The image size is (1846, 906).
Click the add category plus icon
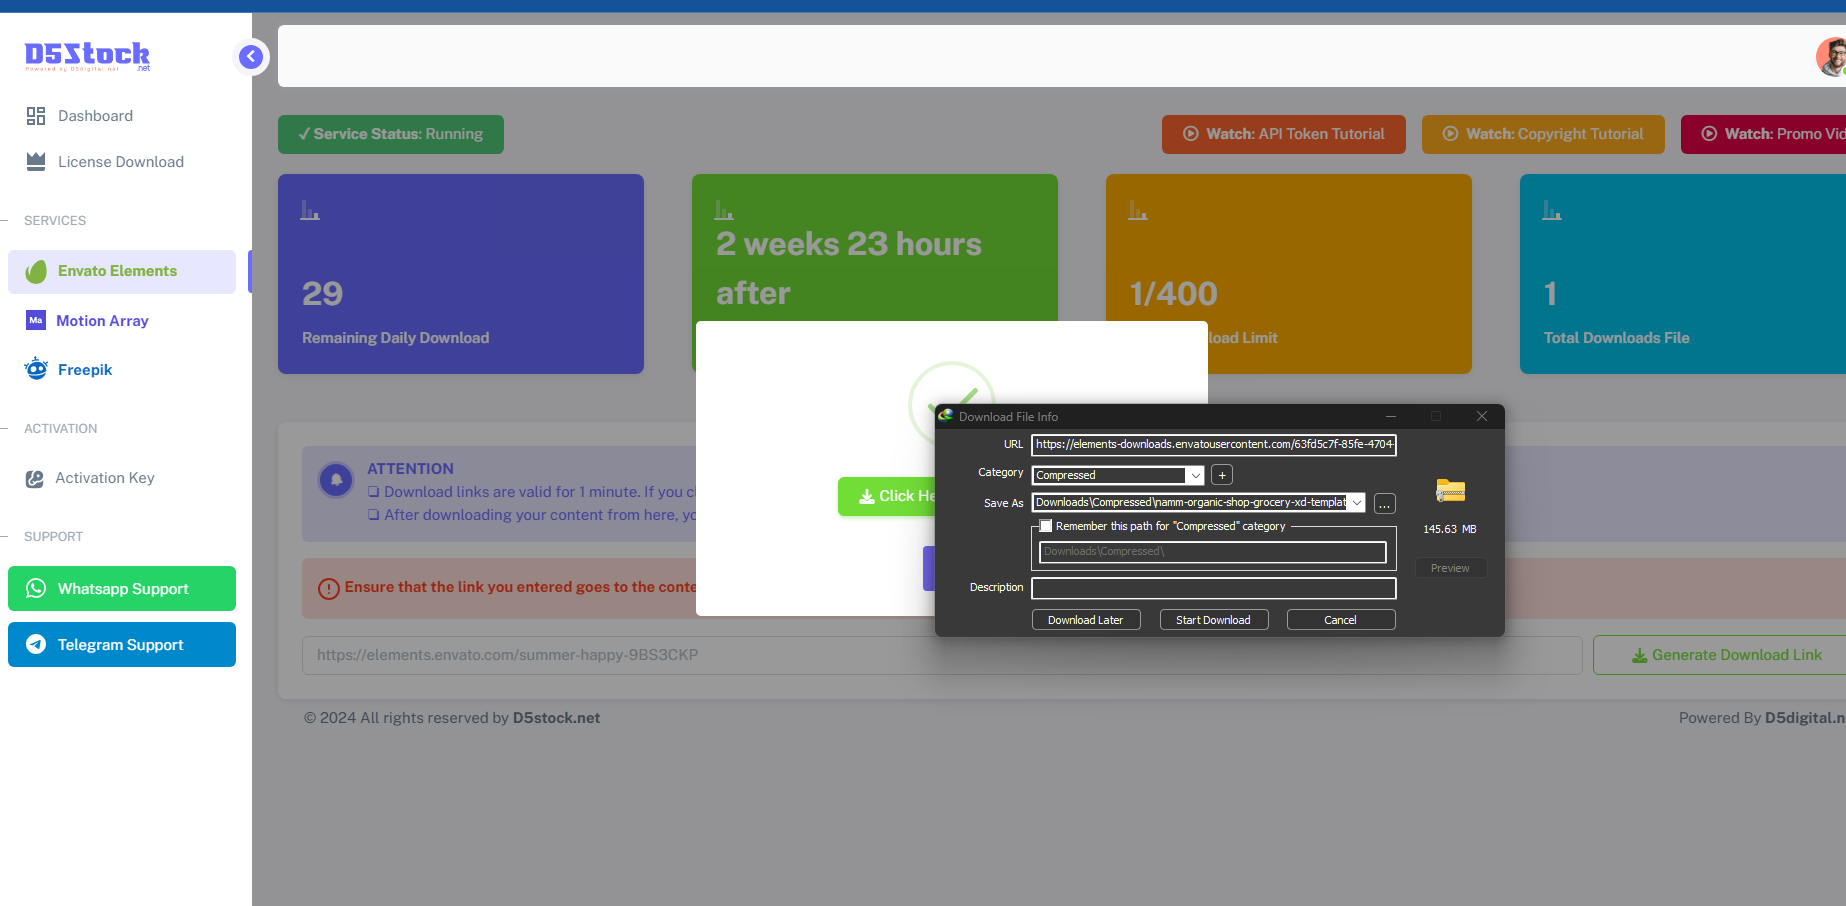pos(1222,475)
